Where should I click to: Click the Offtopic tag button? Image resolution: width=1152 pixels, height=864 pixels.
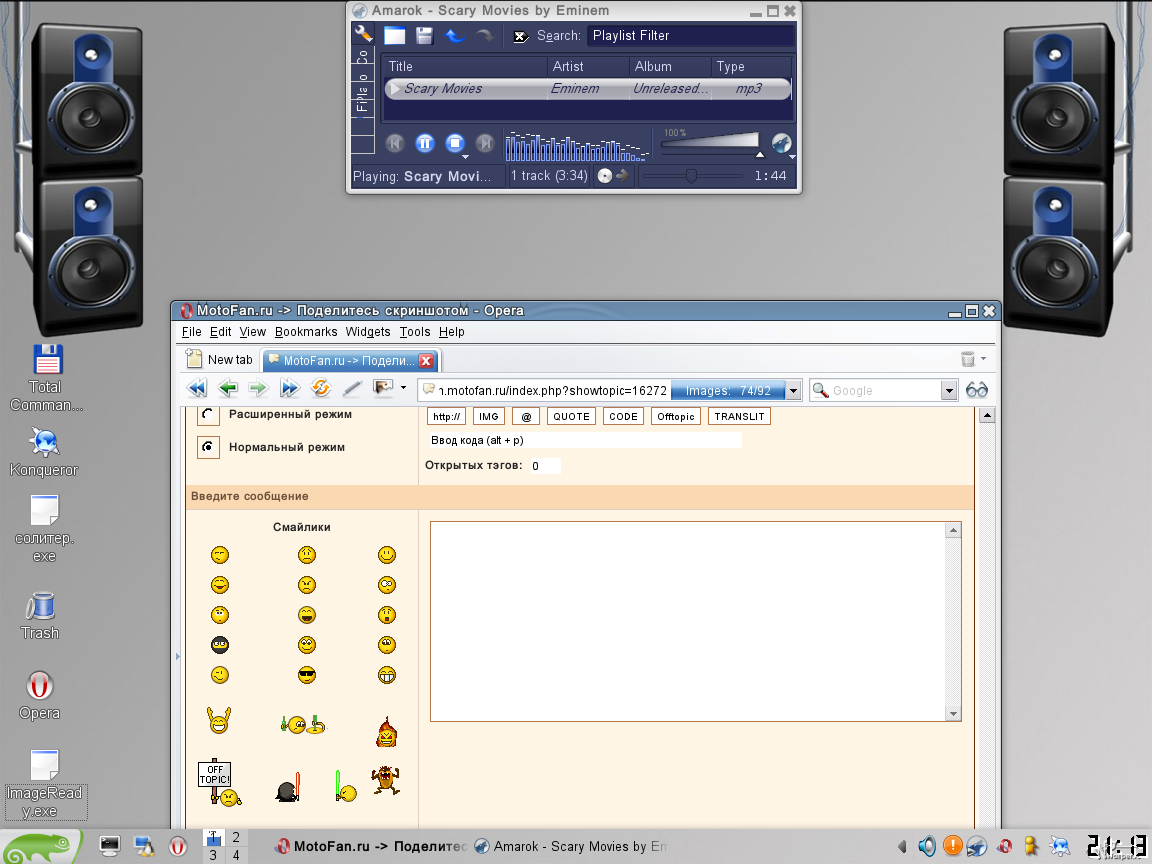(675, 417)
